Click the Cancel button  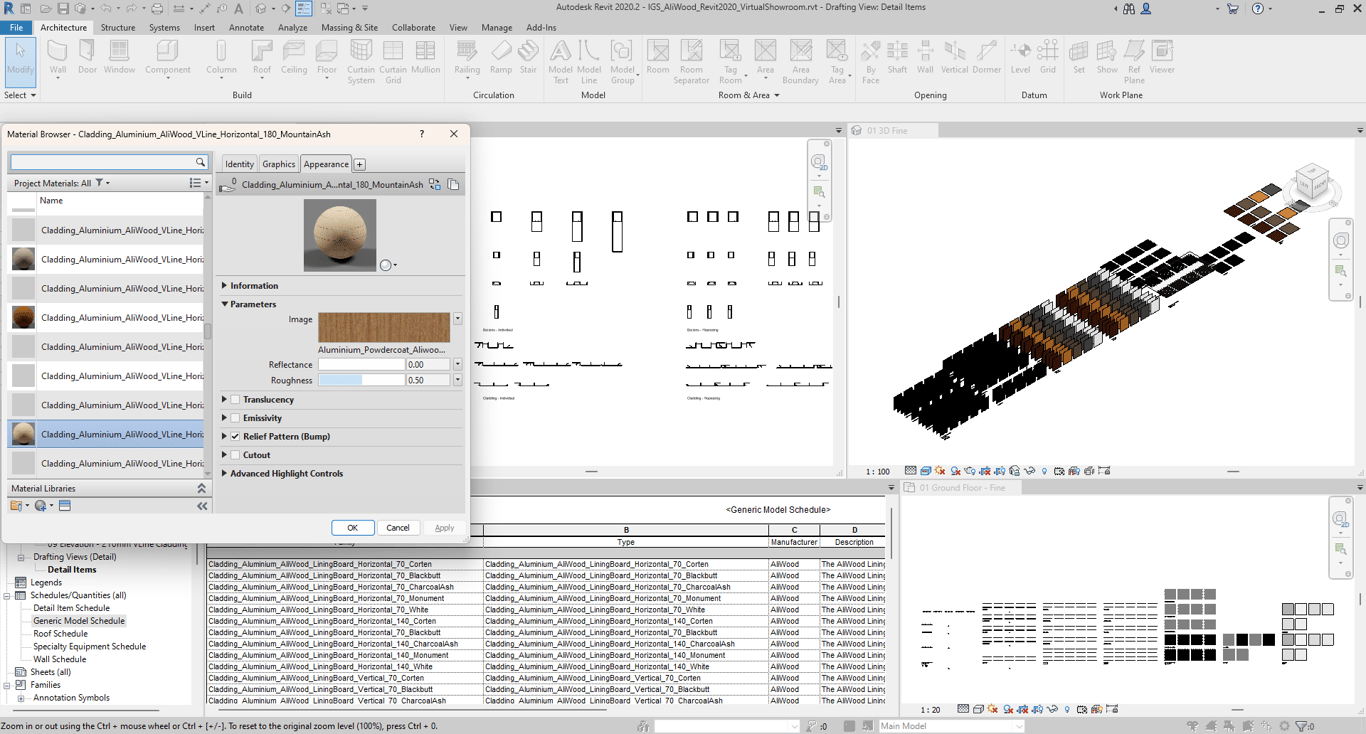(398, 528)
